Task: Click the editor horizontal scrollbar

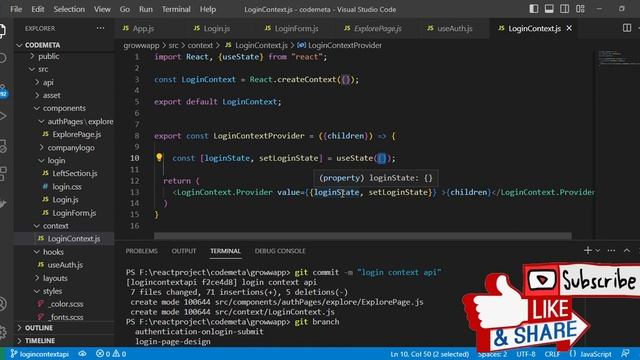Action: 362,236
